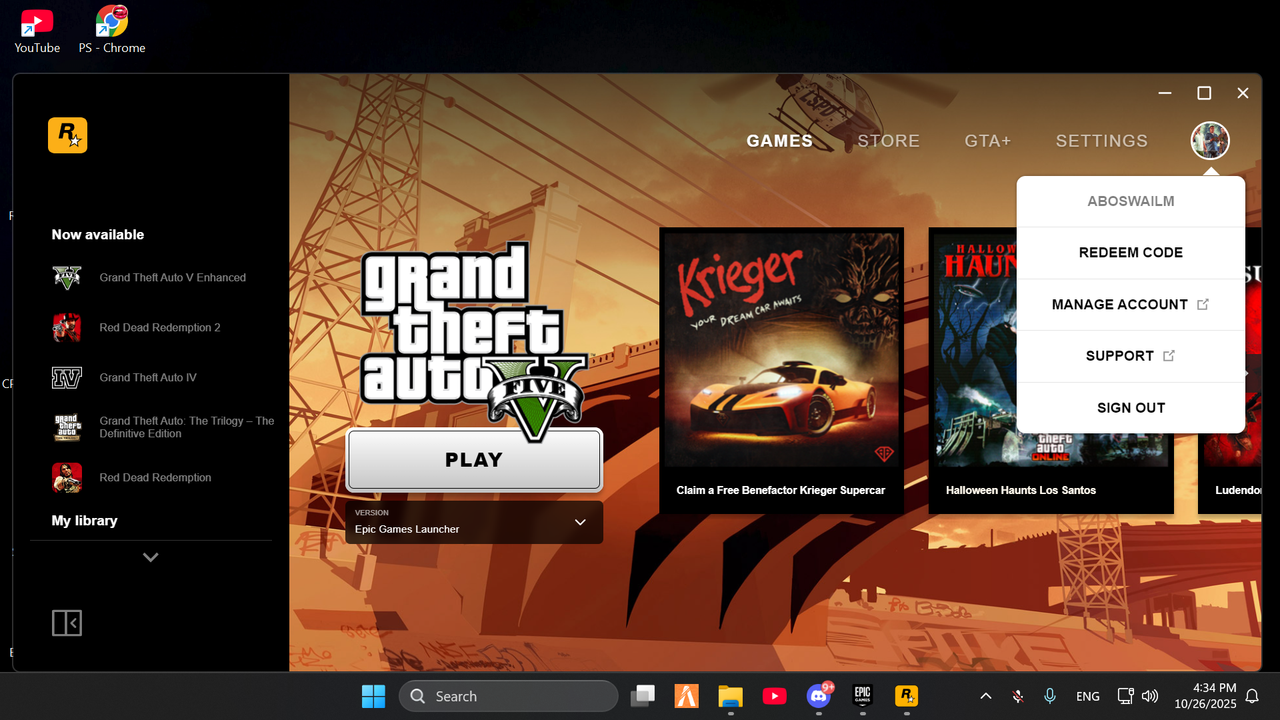
Task: Click SIGN OUT in the profile menu
Action: coord(1131,408)
